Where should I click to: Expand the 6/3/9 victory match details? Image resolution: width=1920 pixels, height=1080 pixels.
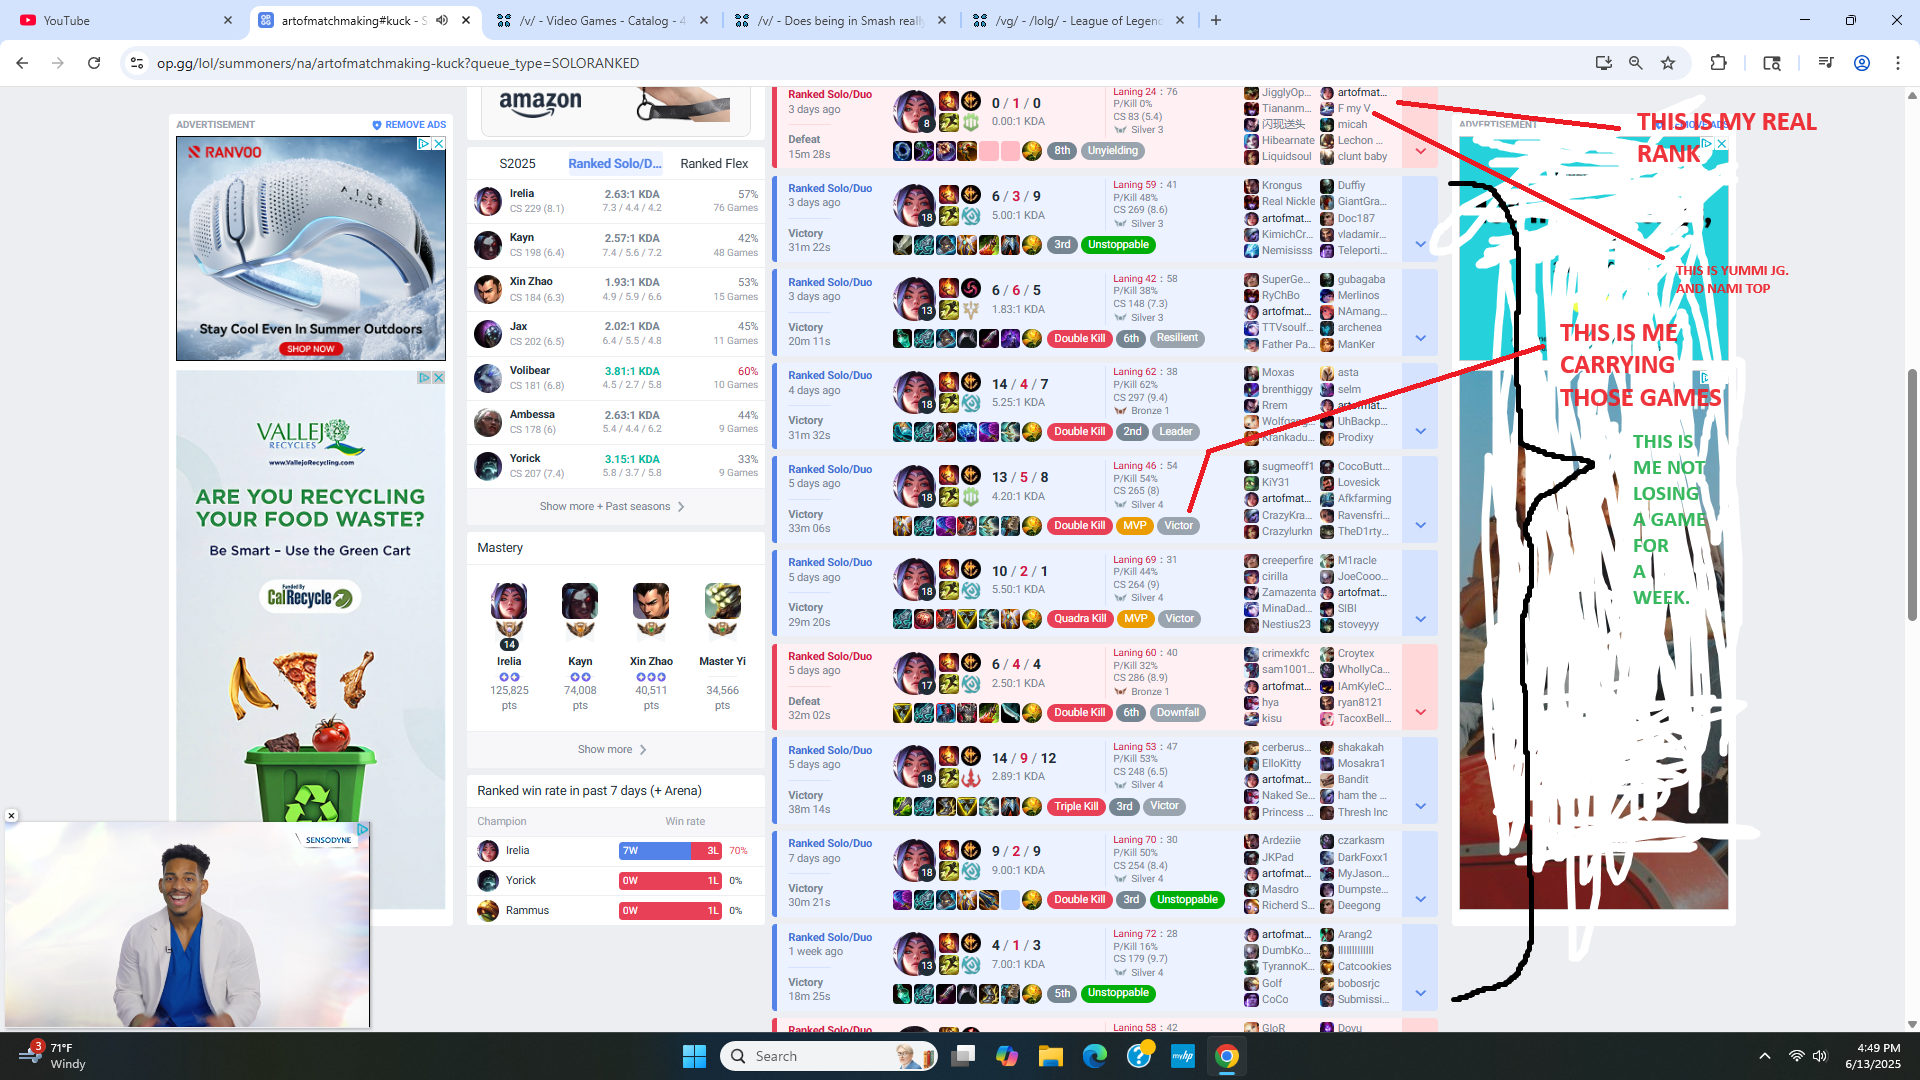pos(1420,244)
